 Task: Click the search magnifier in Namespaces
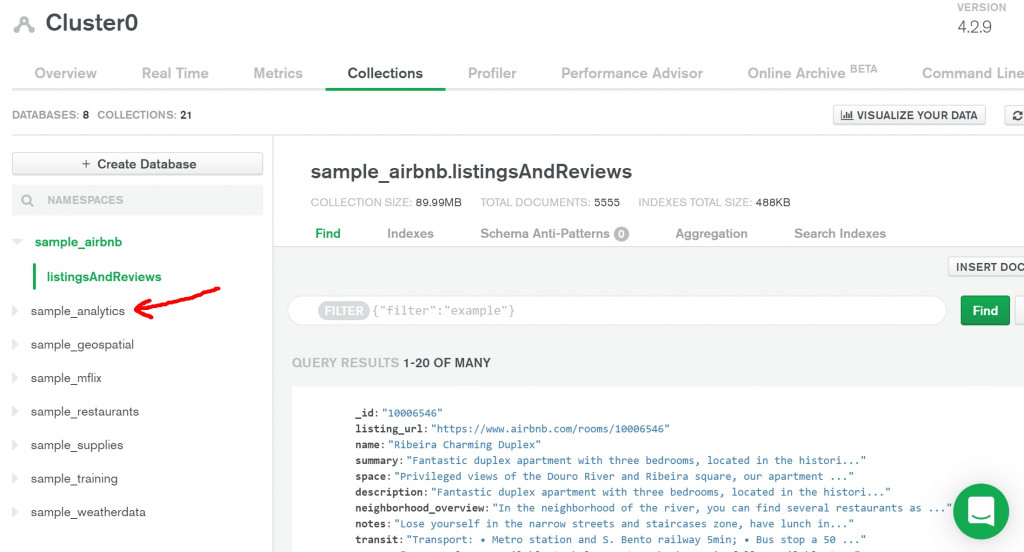(27, 200)
